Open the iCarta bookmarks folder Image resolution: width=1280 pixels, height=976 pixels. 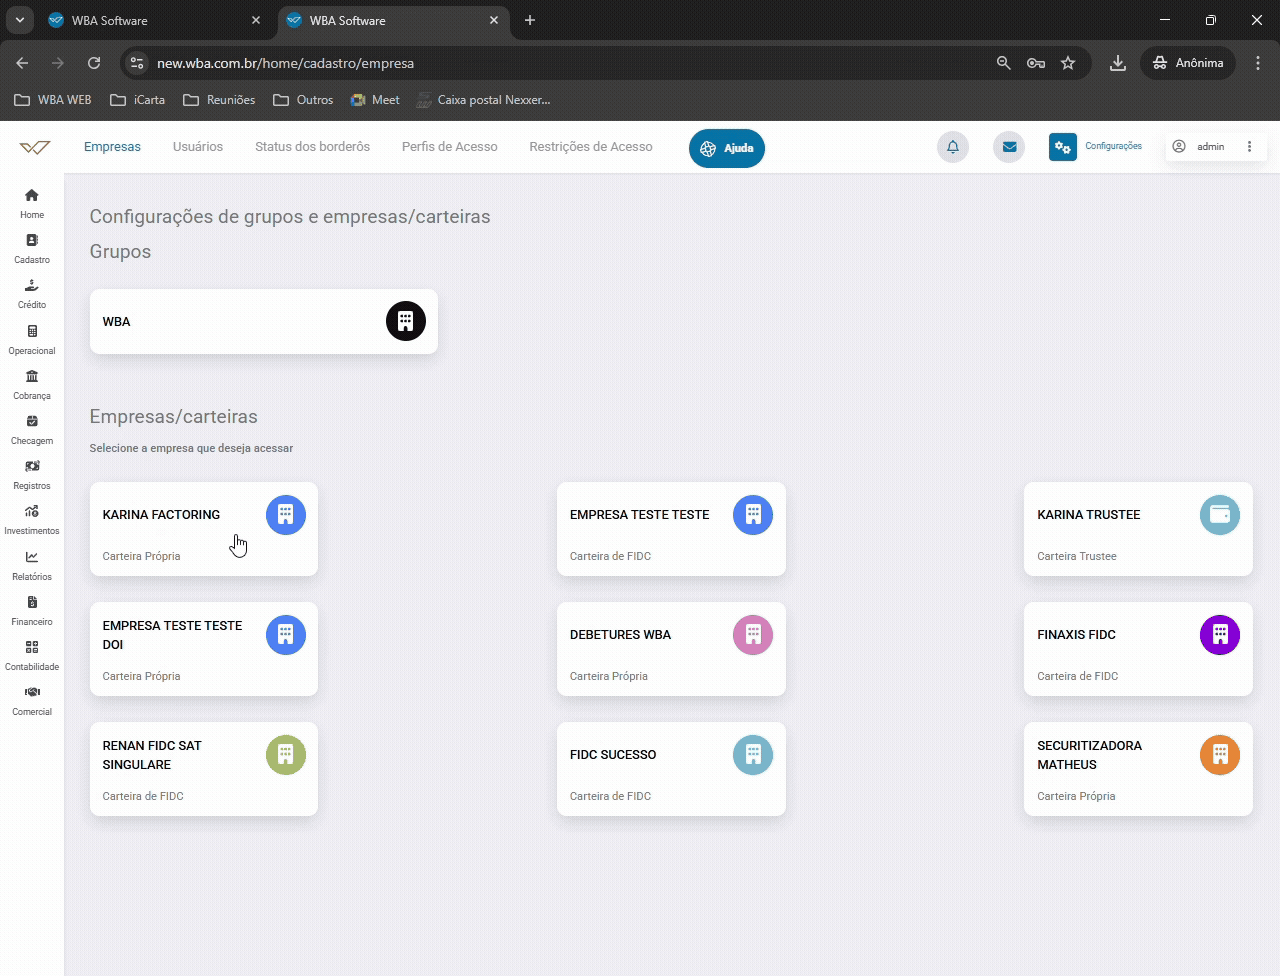pyautogui.click(x=138, y=100)
